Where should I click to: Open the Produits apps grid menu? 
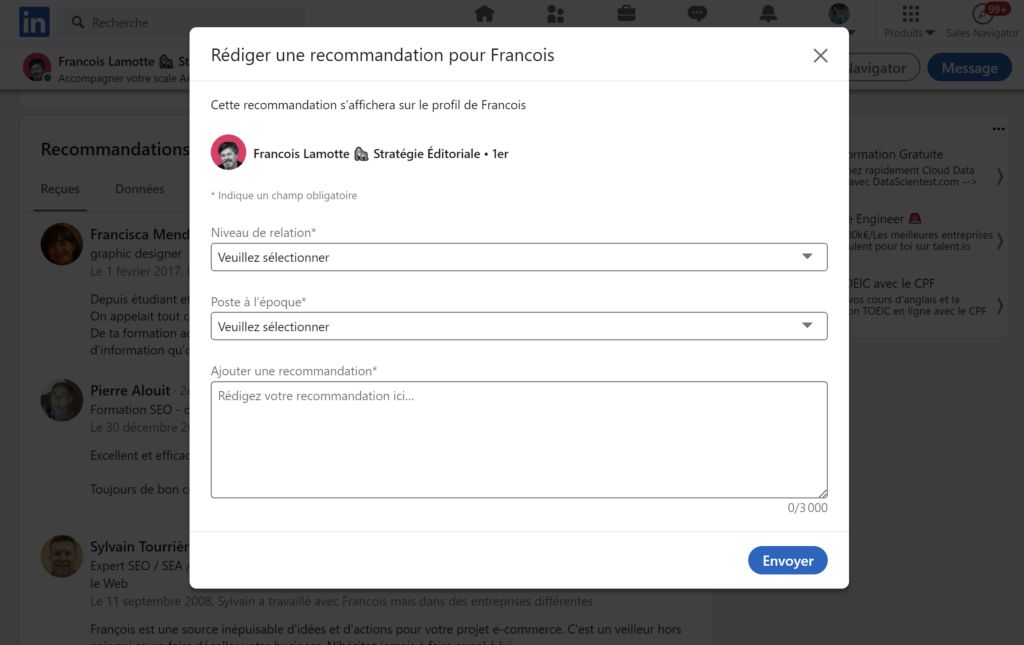[910, 20]
